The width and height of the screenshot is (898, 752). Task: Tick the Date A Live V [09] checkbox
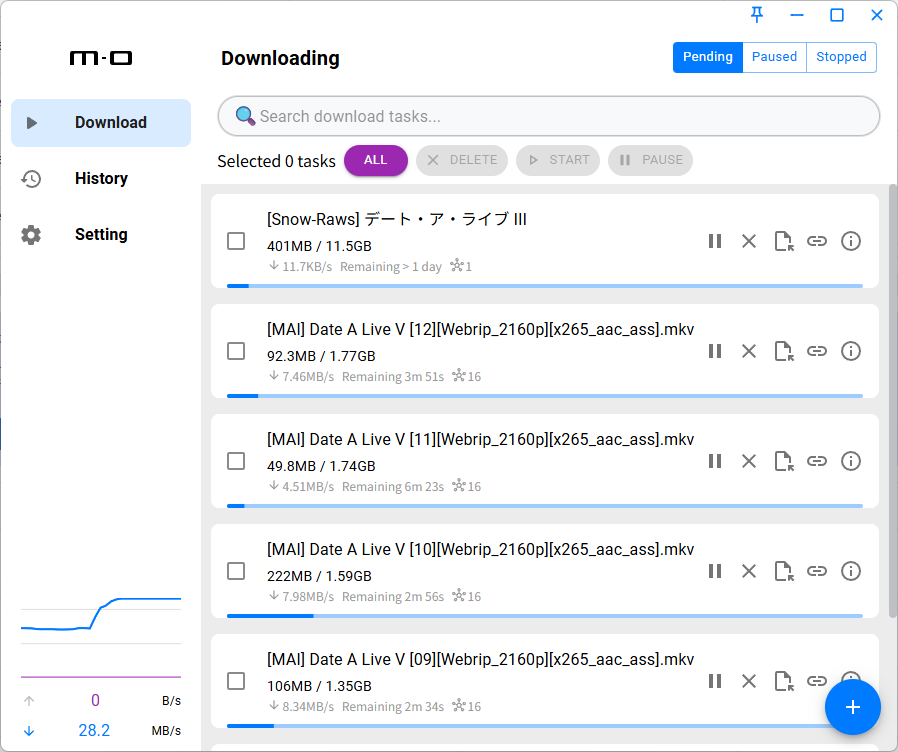click(236, 681)
